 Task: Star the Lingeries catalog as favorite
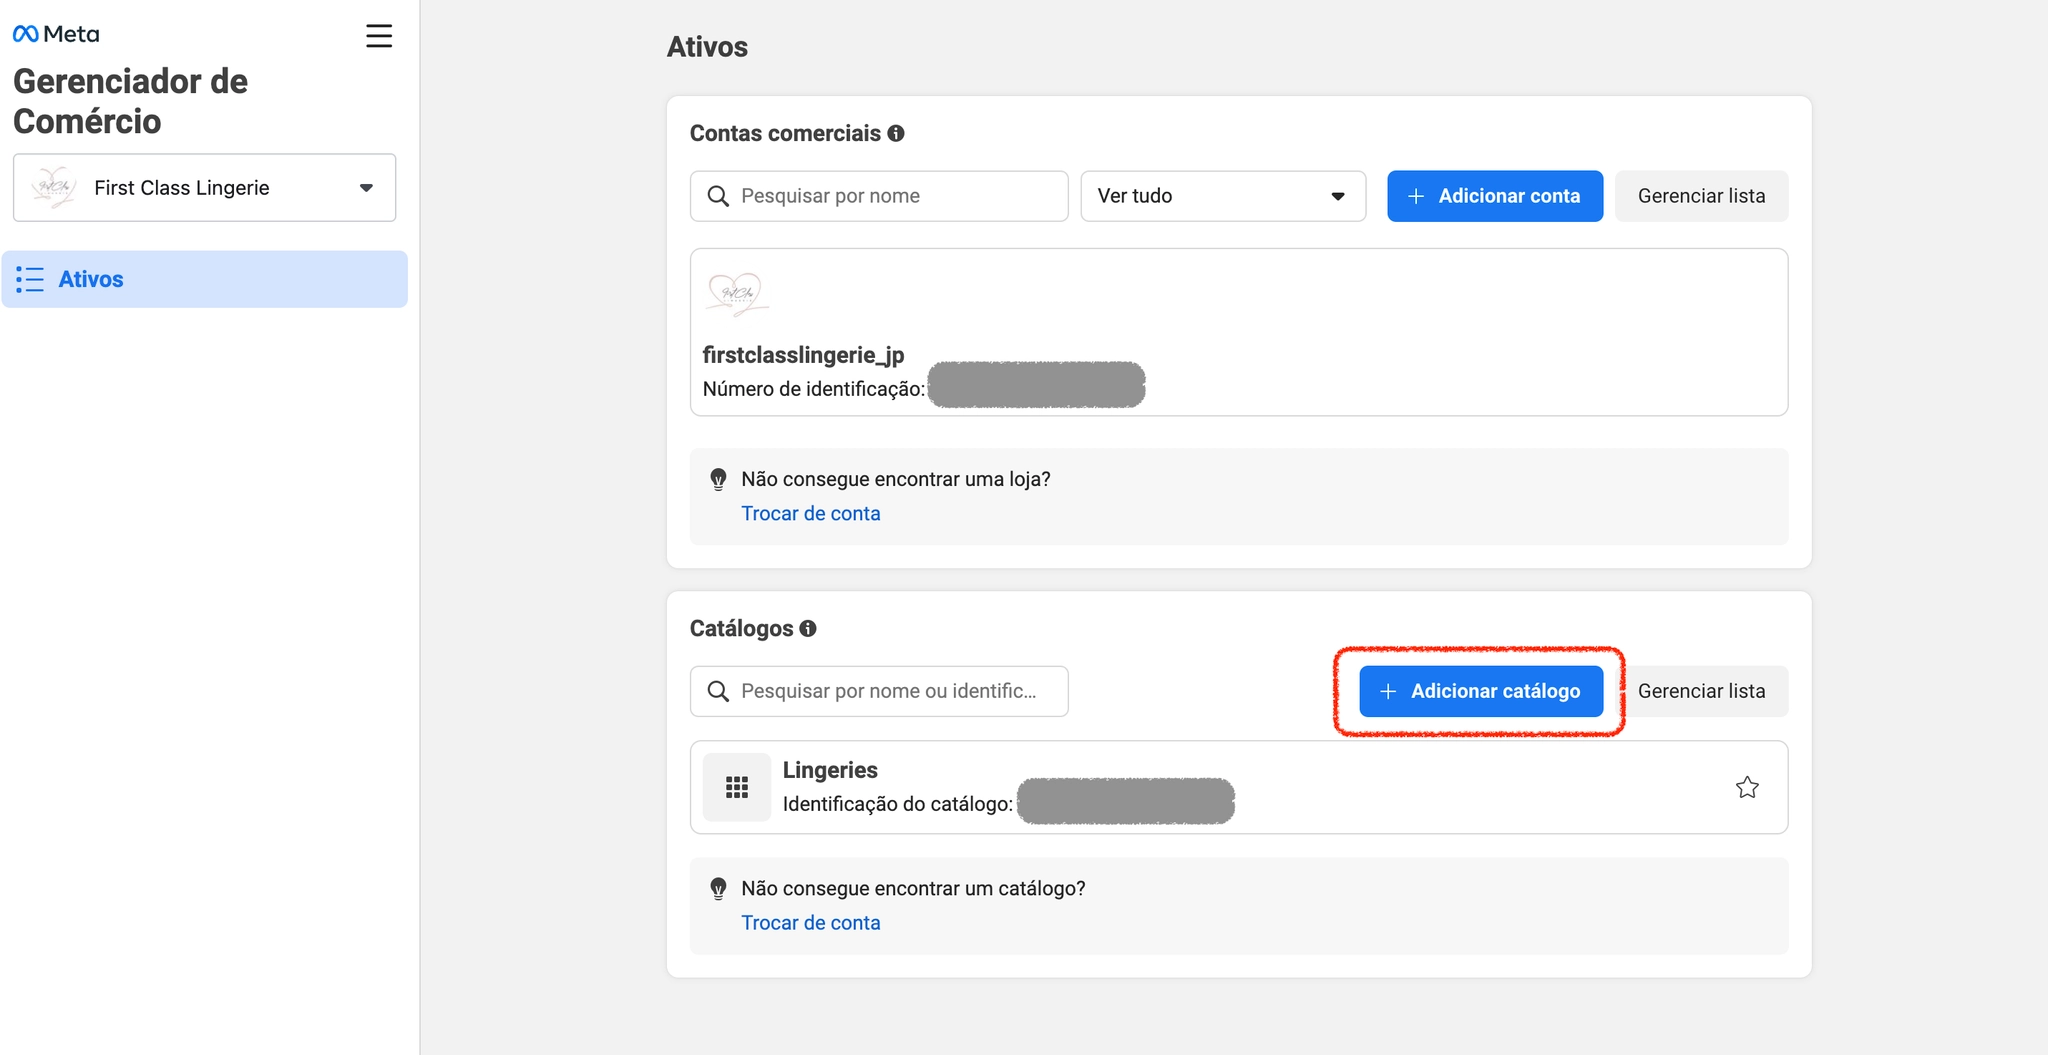coord(1747,787)
